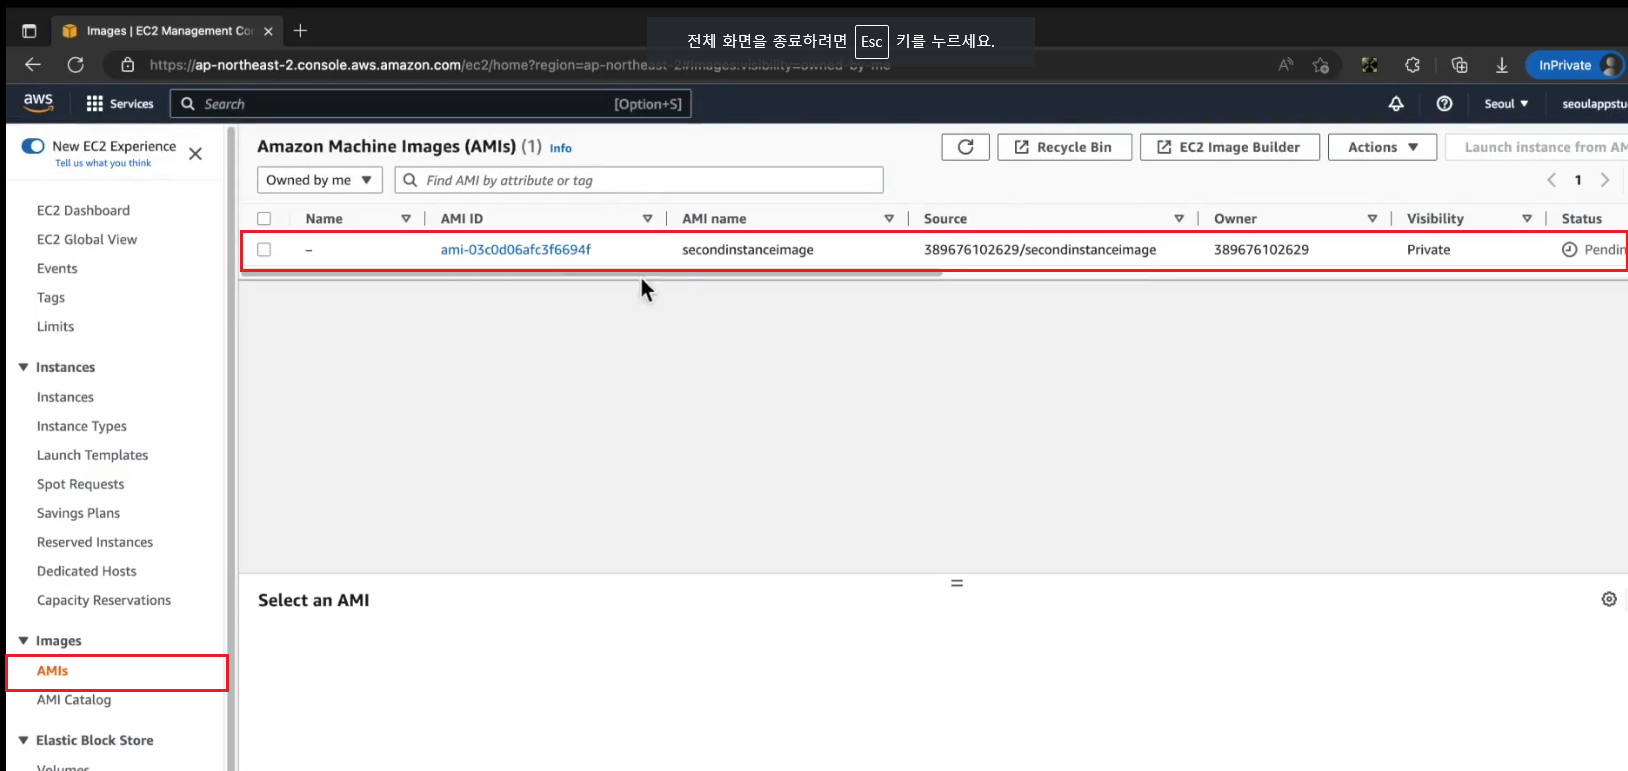Open browser tab actions menu icon
Screen dimensions: 1628x771
coord(29,31)
